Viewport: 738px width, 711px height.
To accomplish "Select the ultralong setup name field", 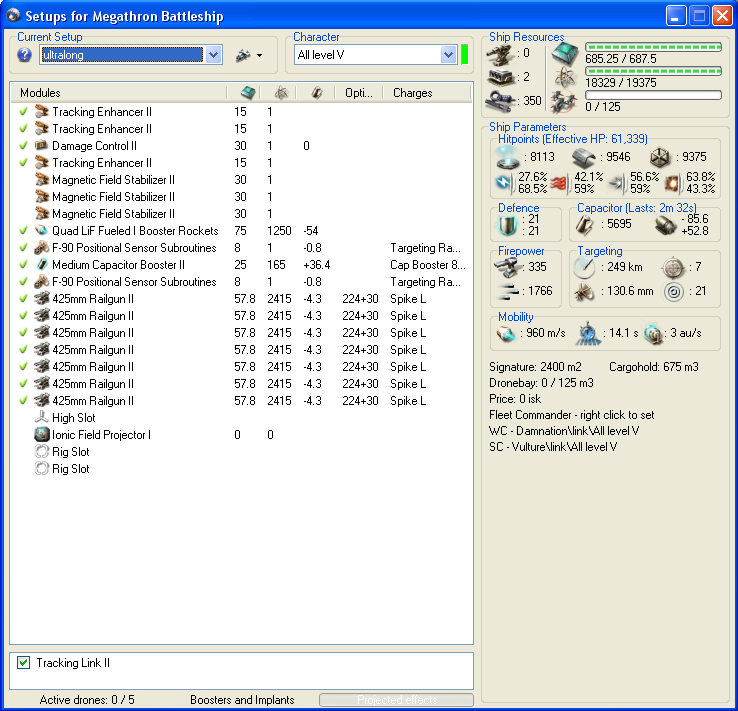I will pyautogui.click(x=122, y=55).
